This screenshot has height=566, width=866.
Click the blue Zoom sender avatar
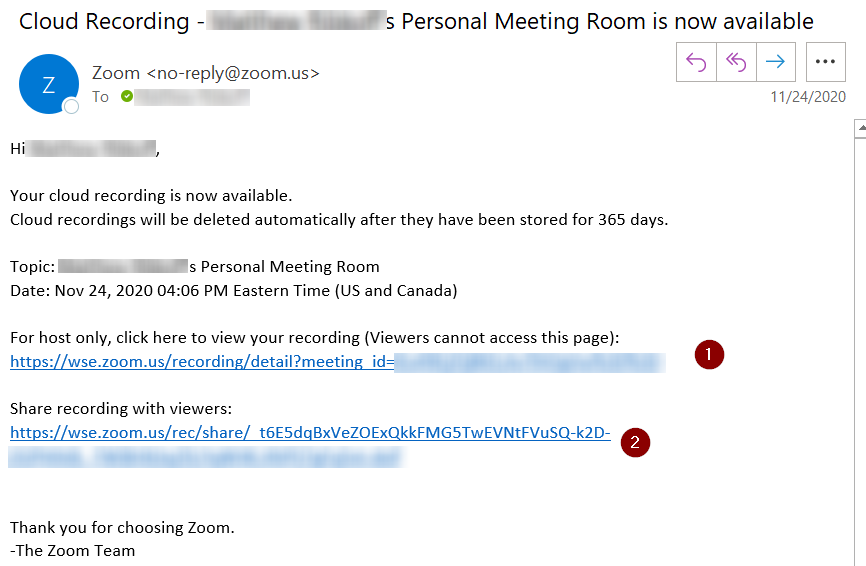[49, 84]
